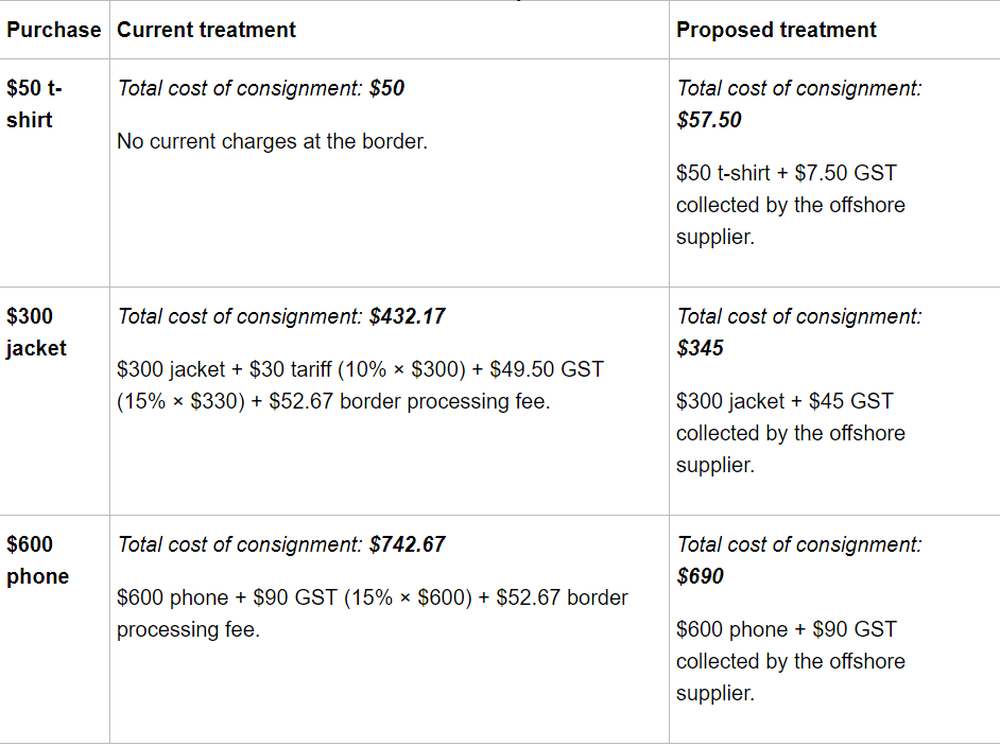Select the $432.17 current total cost line

(281, 316)
